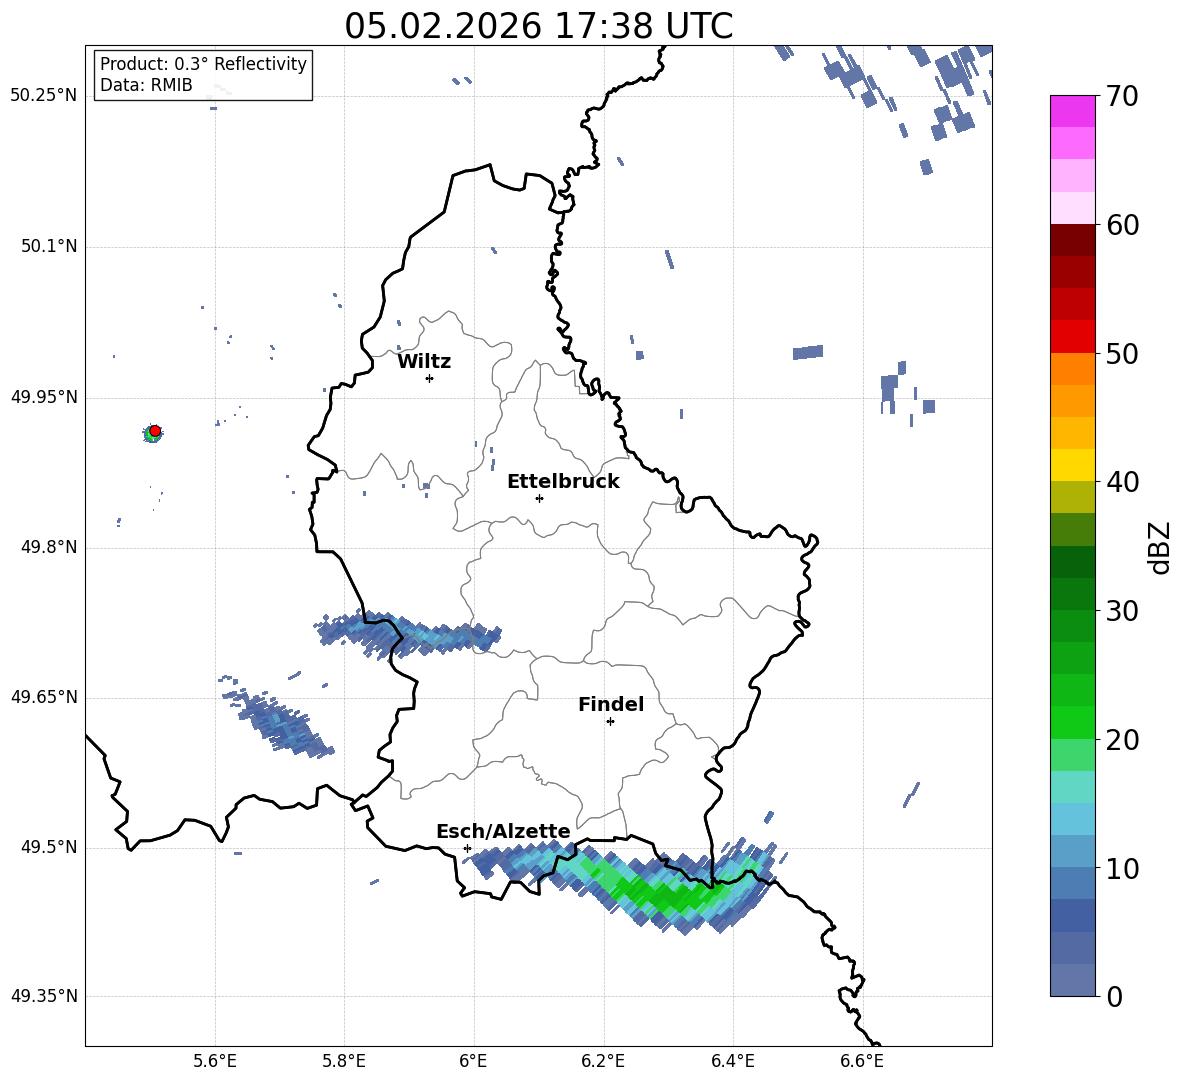Click the 6.4°E longitude tick label
Screen dimensions: 1184x1081
click(732, 1061)
